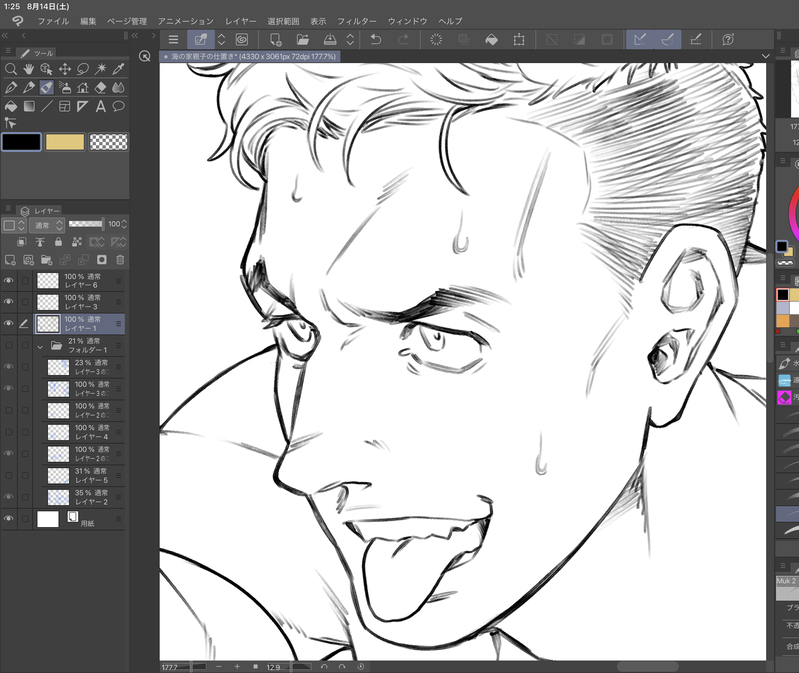Toggle Snap to special ruler icon
The width and height of the screenshot is (799, 673).
[668, 40]
